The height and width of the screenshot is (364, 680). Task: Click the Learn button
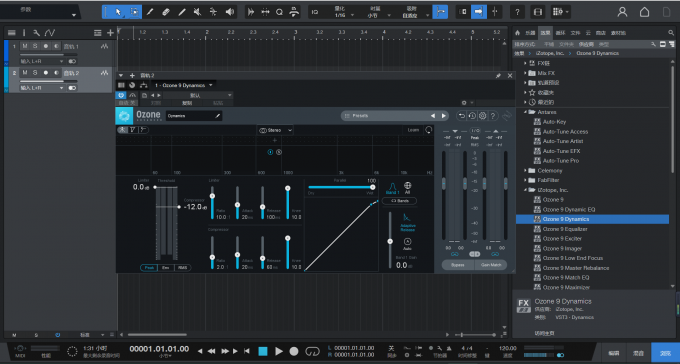click(x=413, y=130)
